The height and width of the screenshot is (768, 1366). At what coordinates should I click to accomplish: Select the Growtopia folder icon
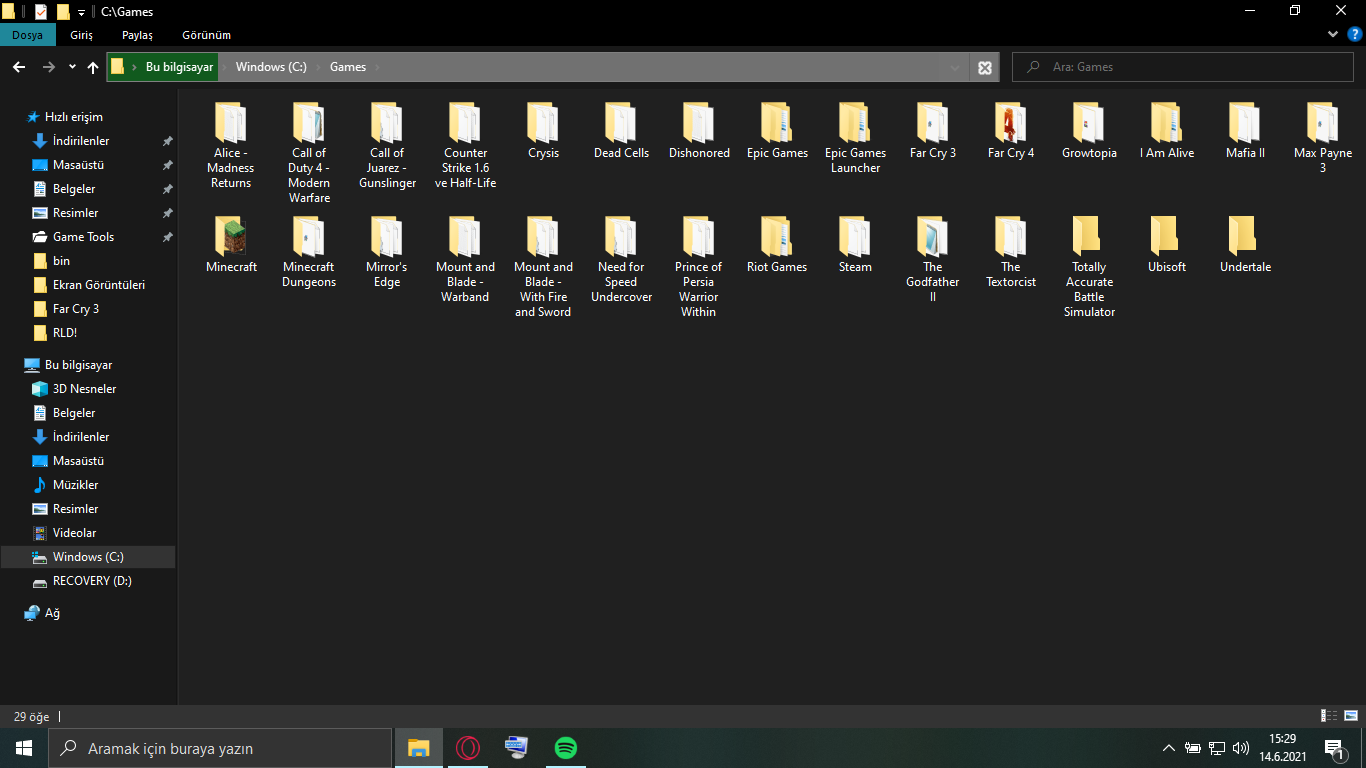point(1089,122)
